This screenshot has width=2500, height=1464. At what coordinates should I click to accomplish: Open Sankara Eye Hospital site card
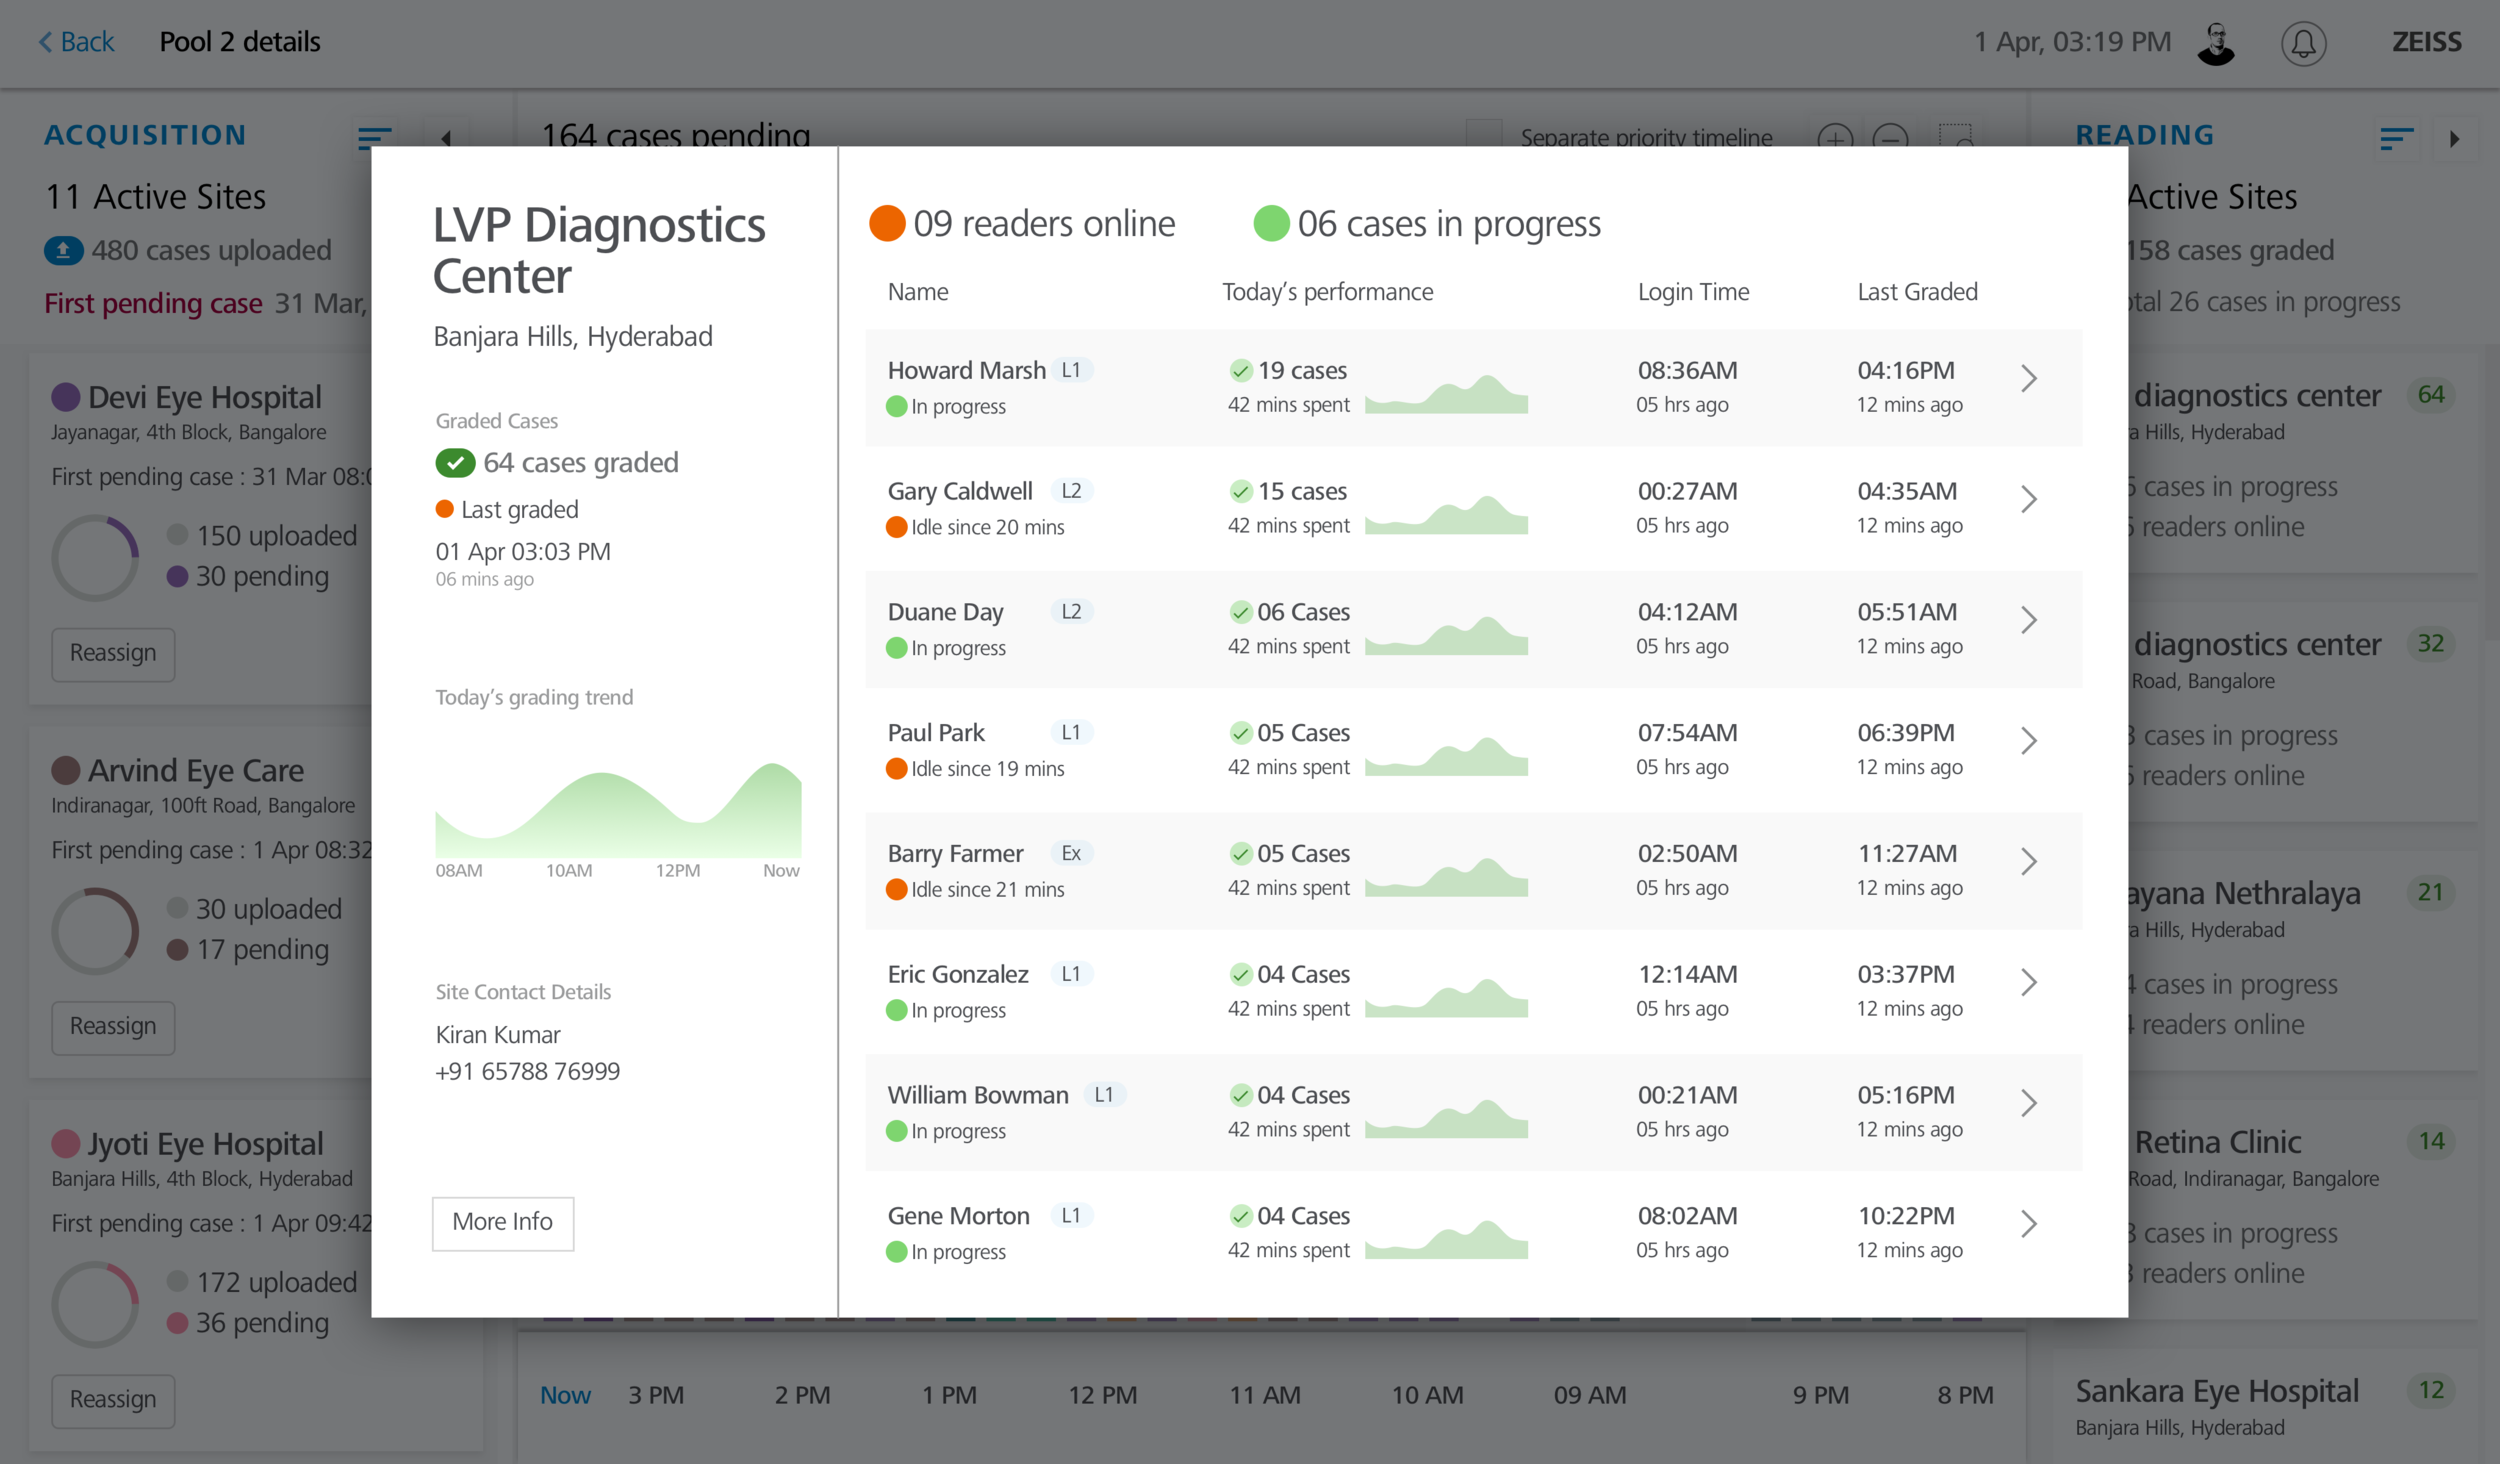2265,1407
